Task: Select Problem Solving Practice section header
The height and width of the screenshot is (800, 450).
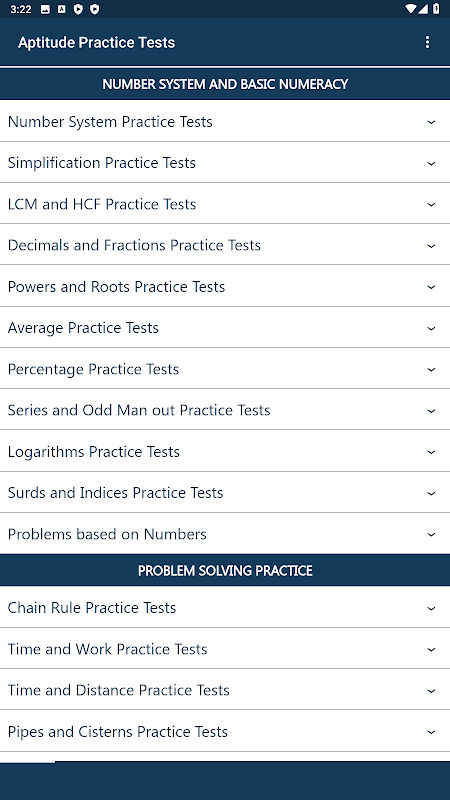Action: pos(225,570)
